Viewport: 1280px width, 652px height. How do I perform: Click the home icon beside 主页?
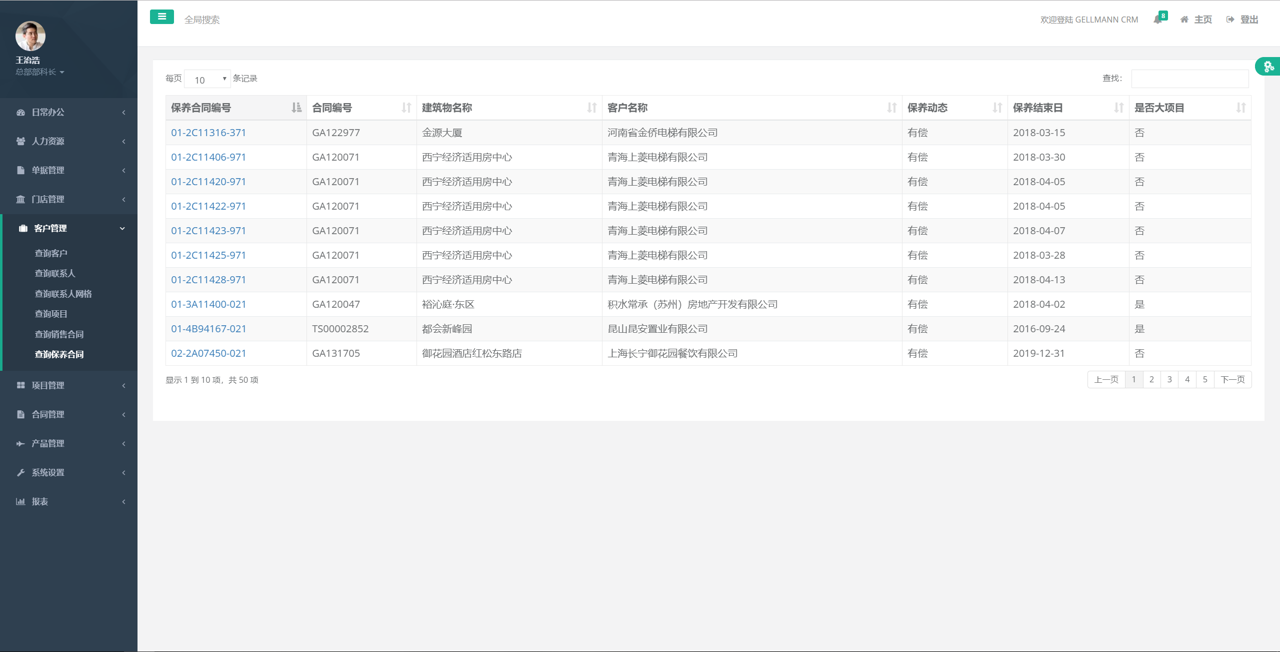(x=1185, y=18)
